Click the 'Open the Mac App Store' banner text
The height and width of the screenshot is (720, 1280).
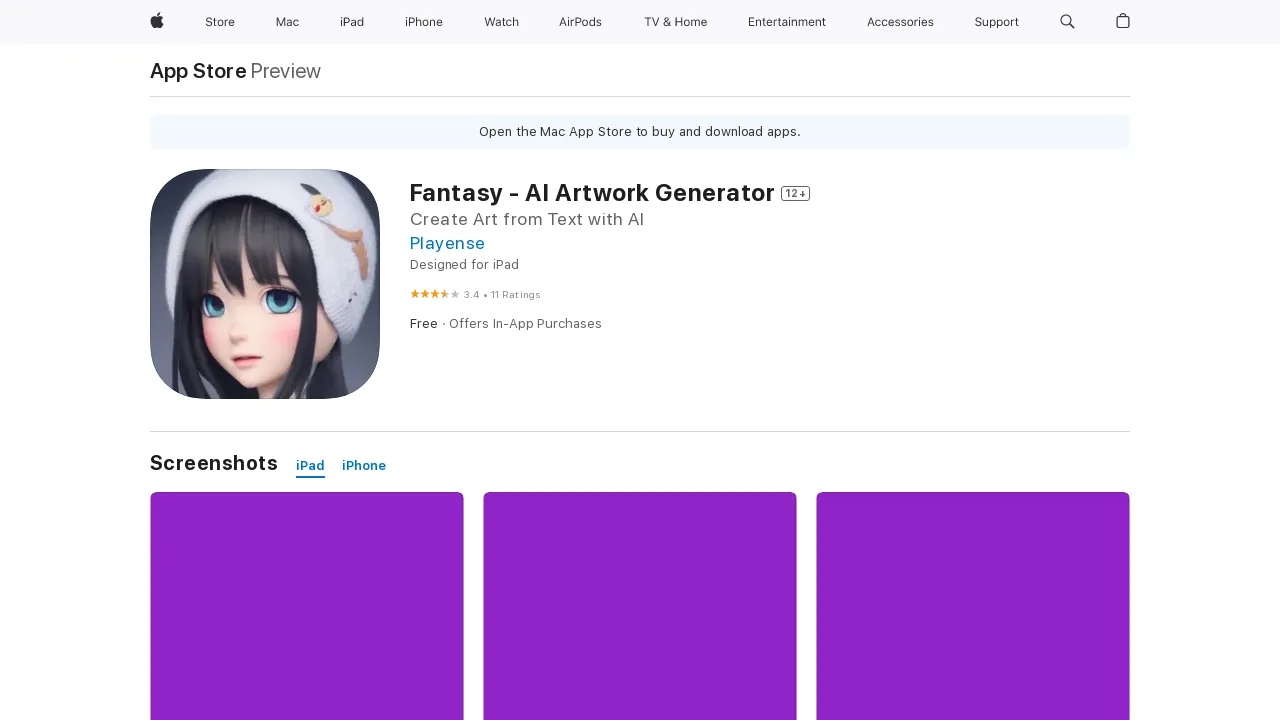tap(640, 132)
